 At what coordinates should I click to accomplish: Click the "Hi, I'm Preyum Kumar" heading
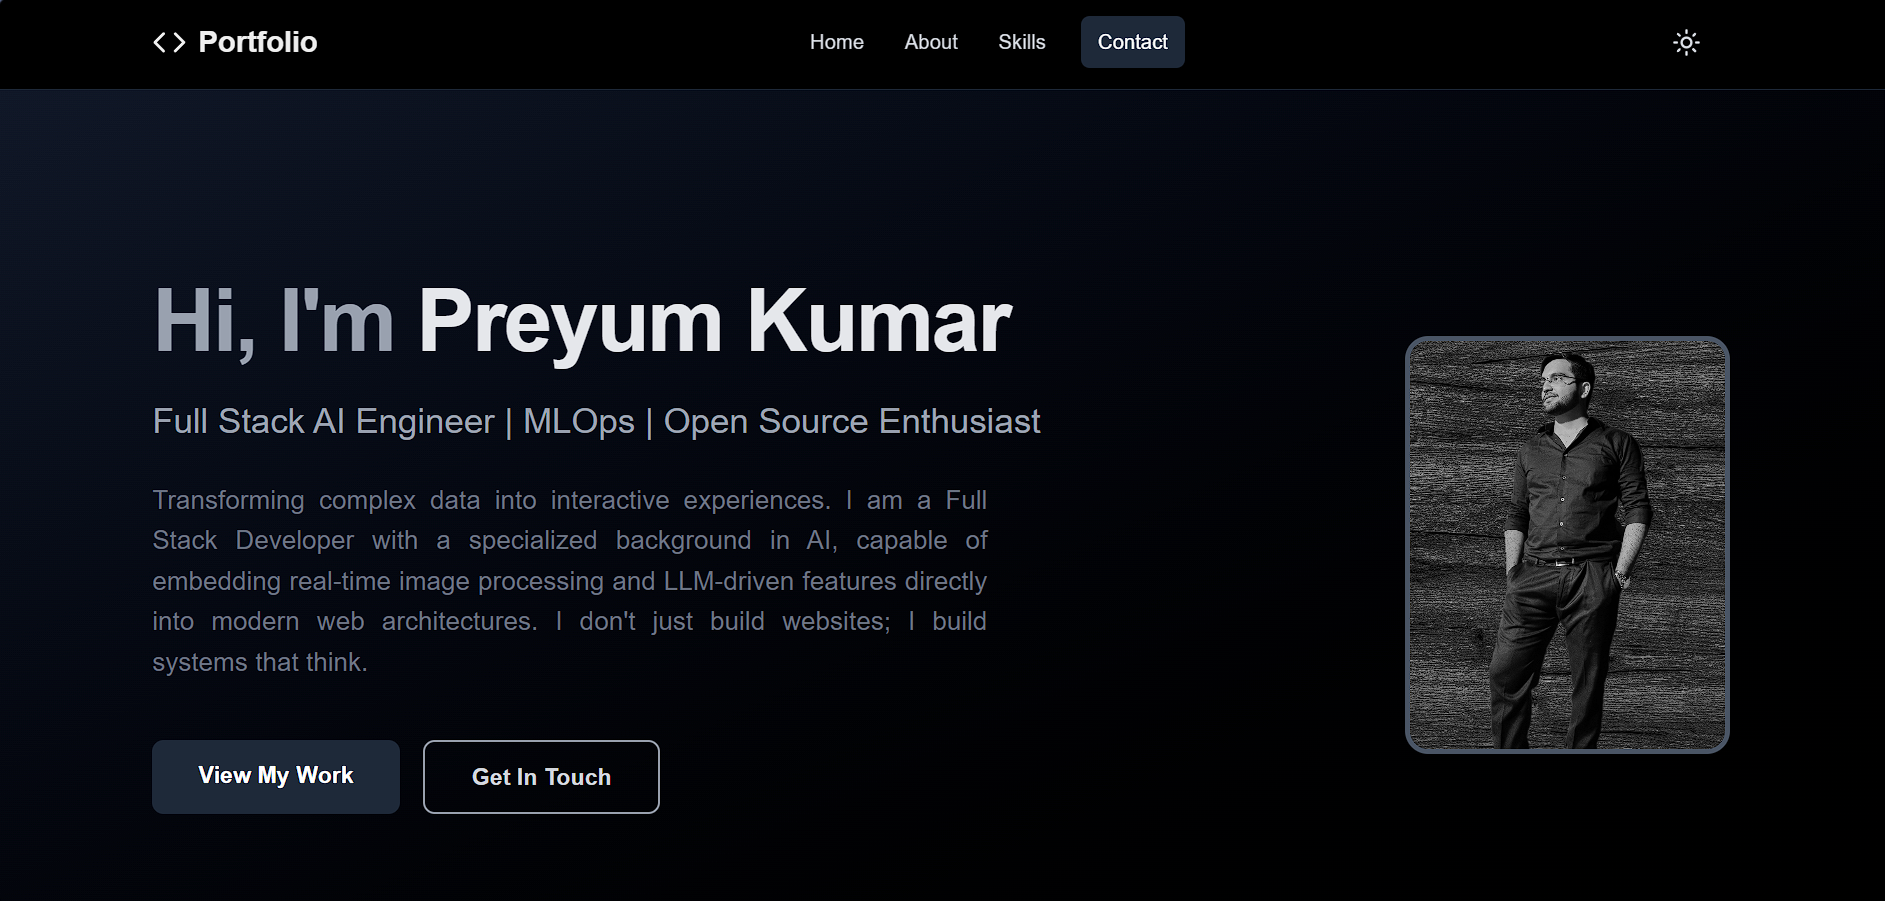click(x=580, y=320)
